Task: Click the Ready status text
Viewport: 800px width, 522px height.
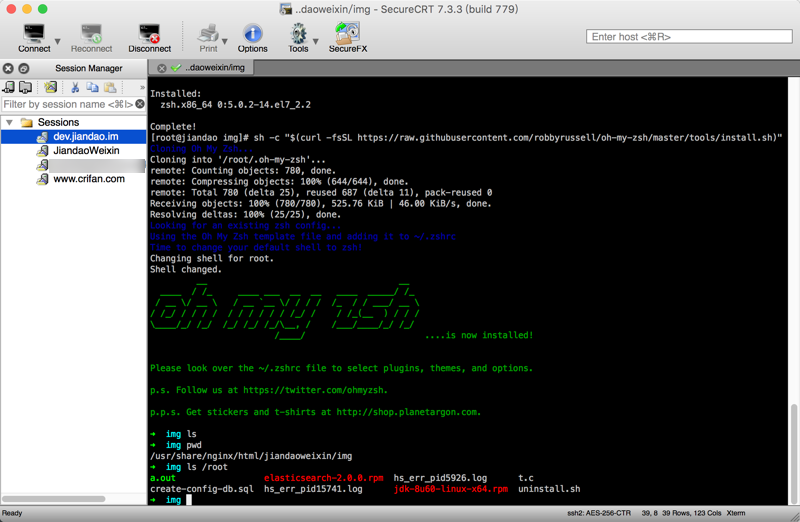Action: (12, 513)
